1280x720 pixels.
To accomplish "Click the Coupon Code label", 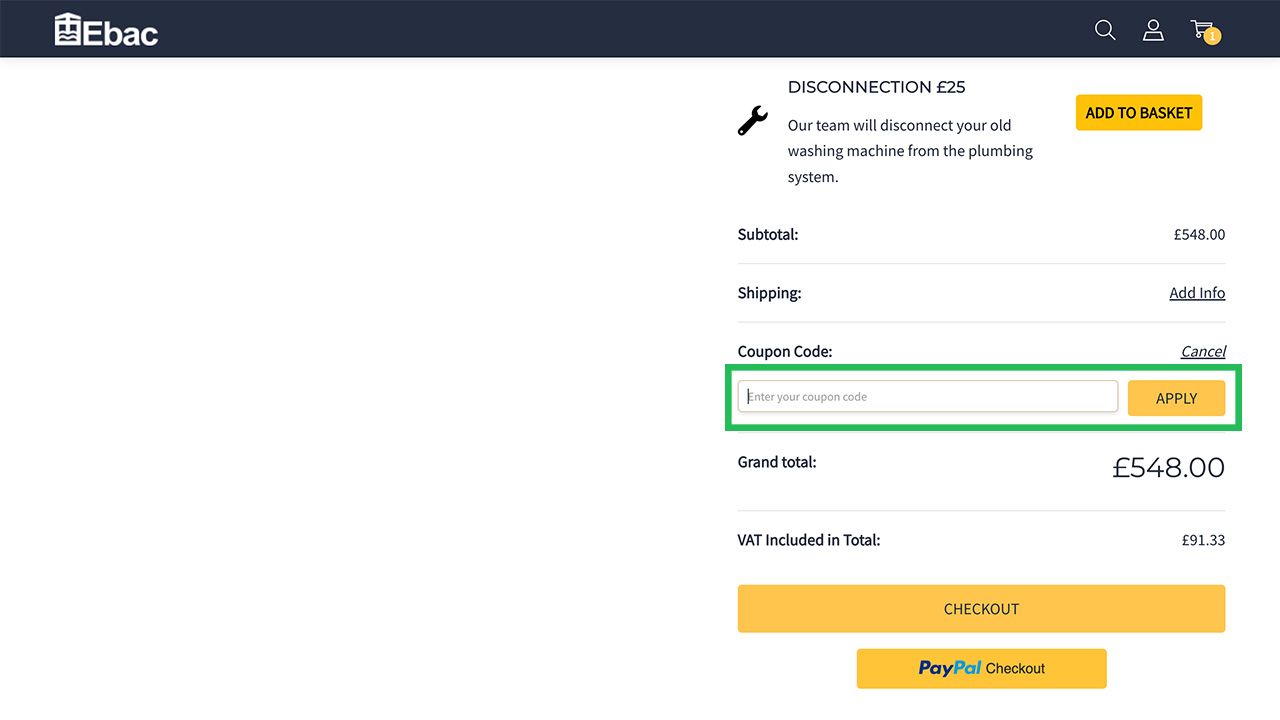I will [784, 351].
